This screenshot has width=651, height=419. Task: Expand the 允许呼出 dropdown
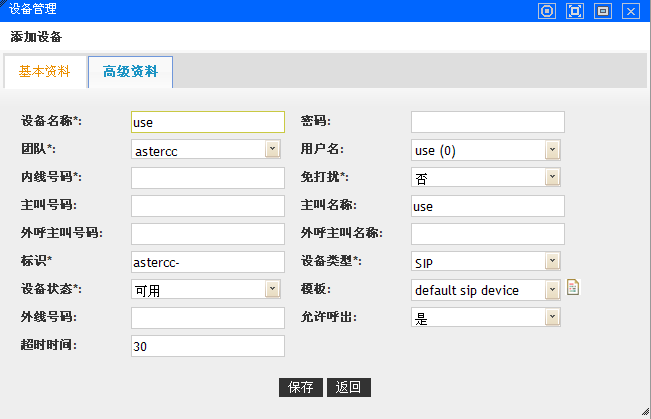click(x=487, y=317)
